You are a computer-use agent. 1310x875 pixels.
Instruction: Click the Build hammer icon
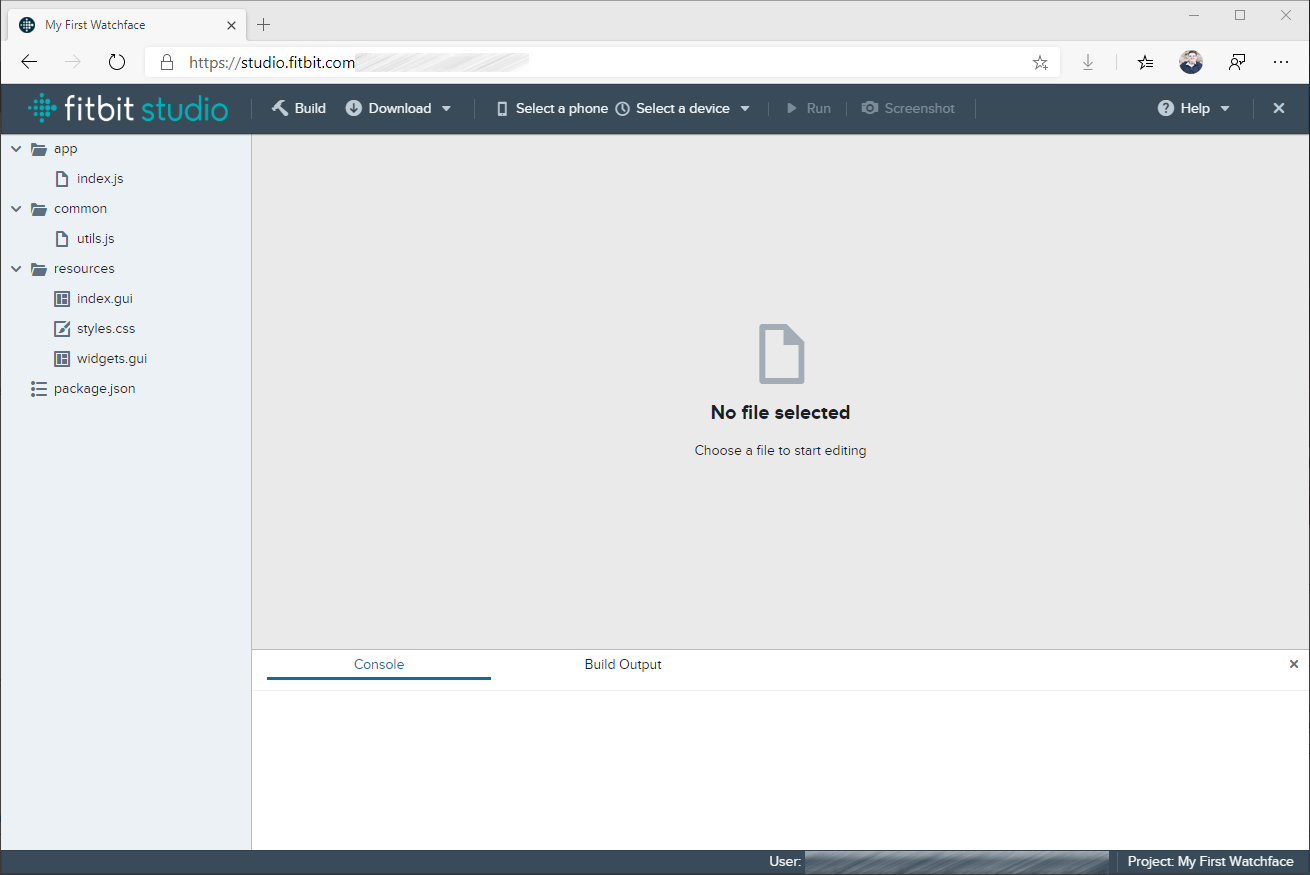pyautogui.click(x=280, y=108)
